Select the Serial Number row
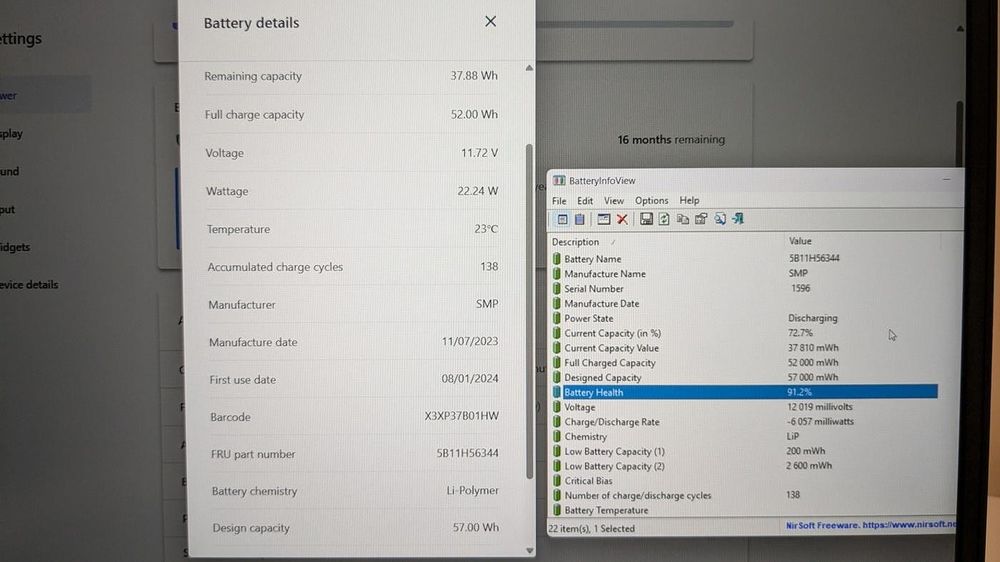 (x=744, y=288)
